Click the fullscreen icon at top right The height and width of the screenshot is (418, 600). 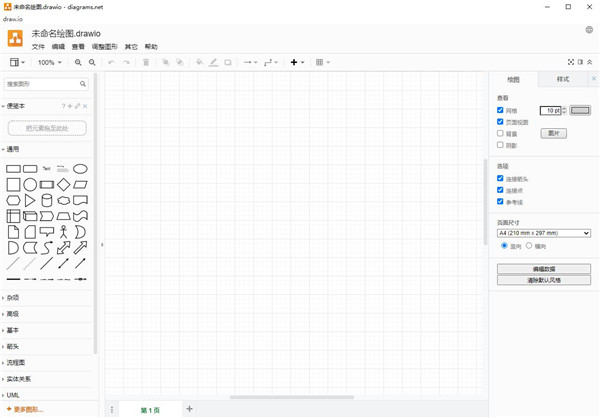coord(572,62)
